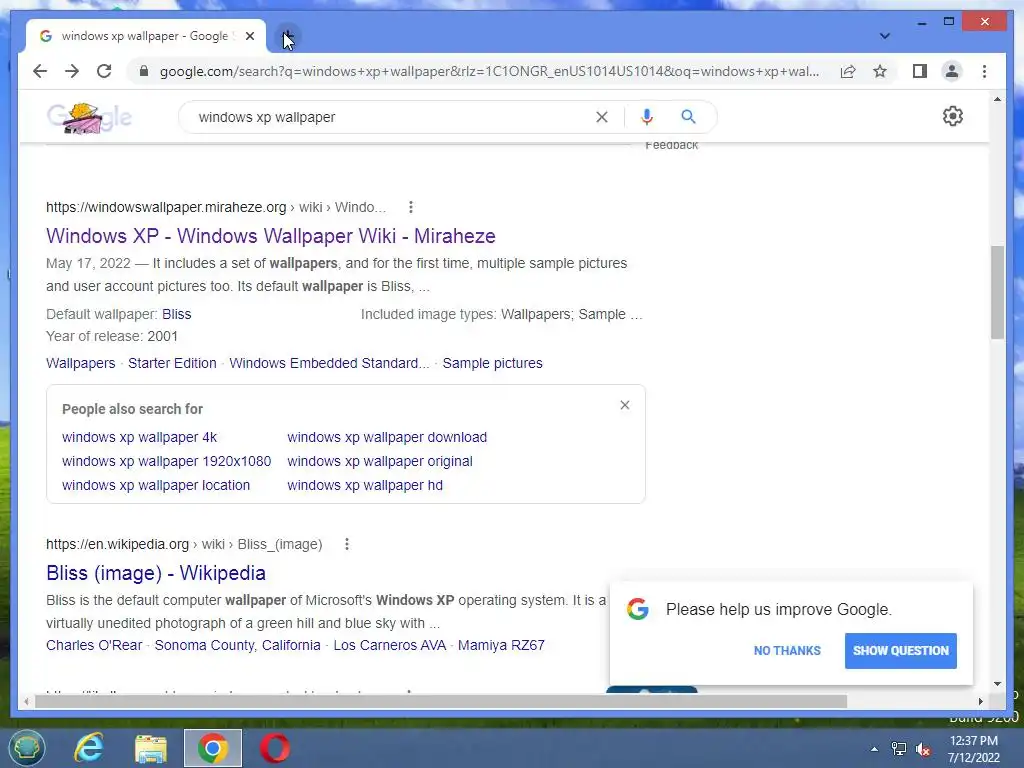Open Chrome three-dot menu
Screen dimensions: 1024x768
tap(984, 71)
